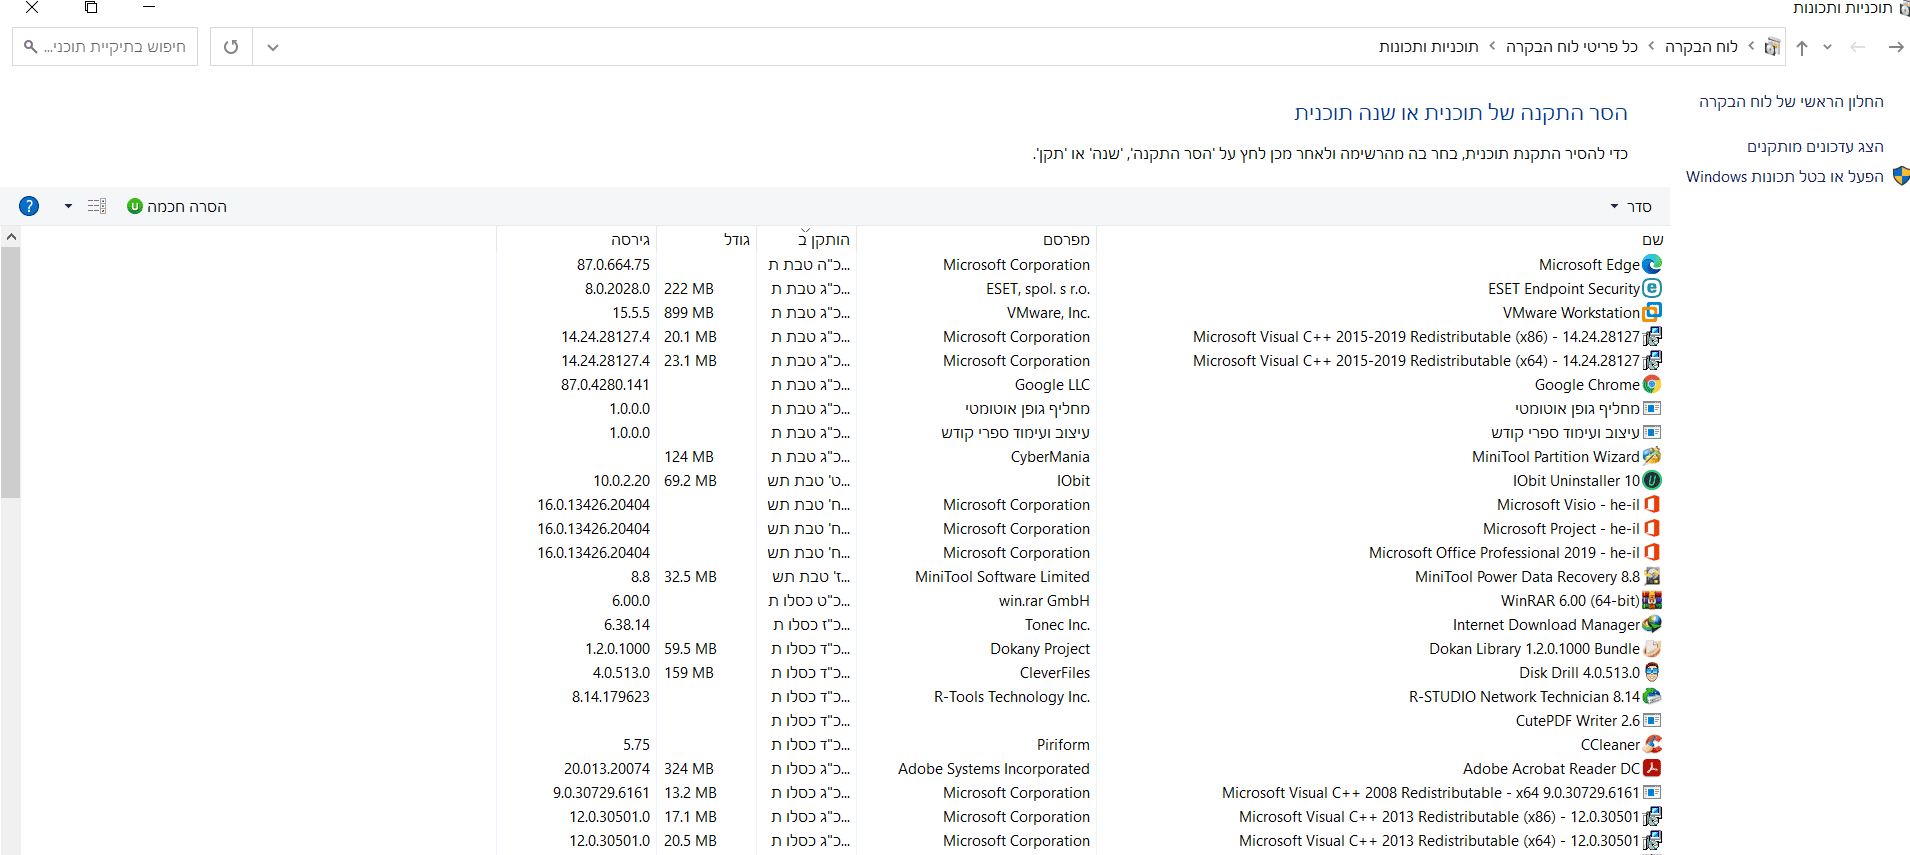Click the VMware Workstation icon
Image resolution: width=1910 pixels, height=855 pixels.
(1652, 312)
